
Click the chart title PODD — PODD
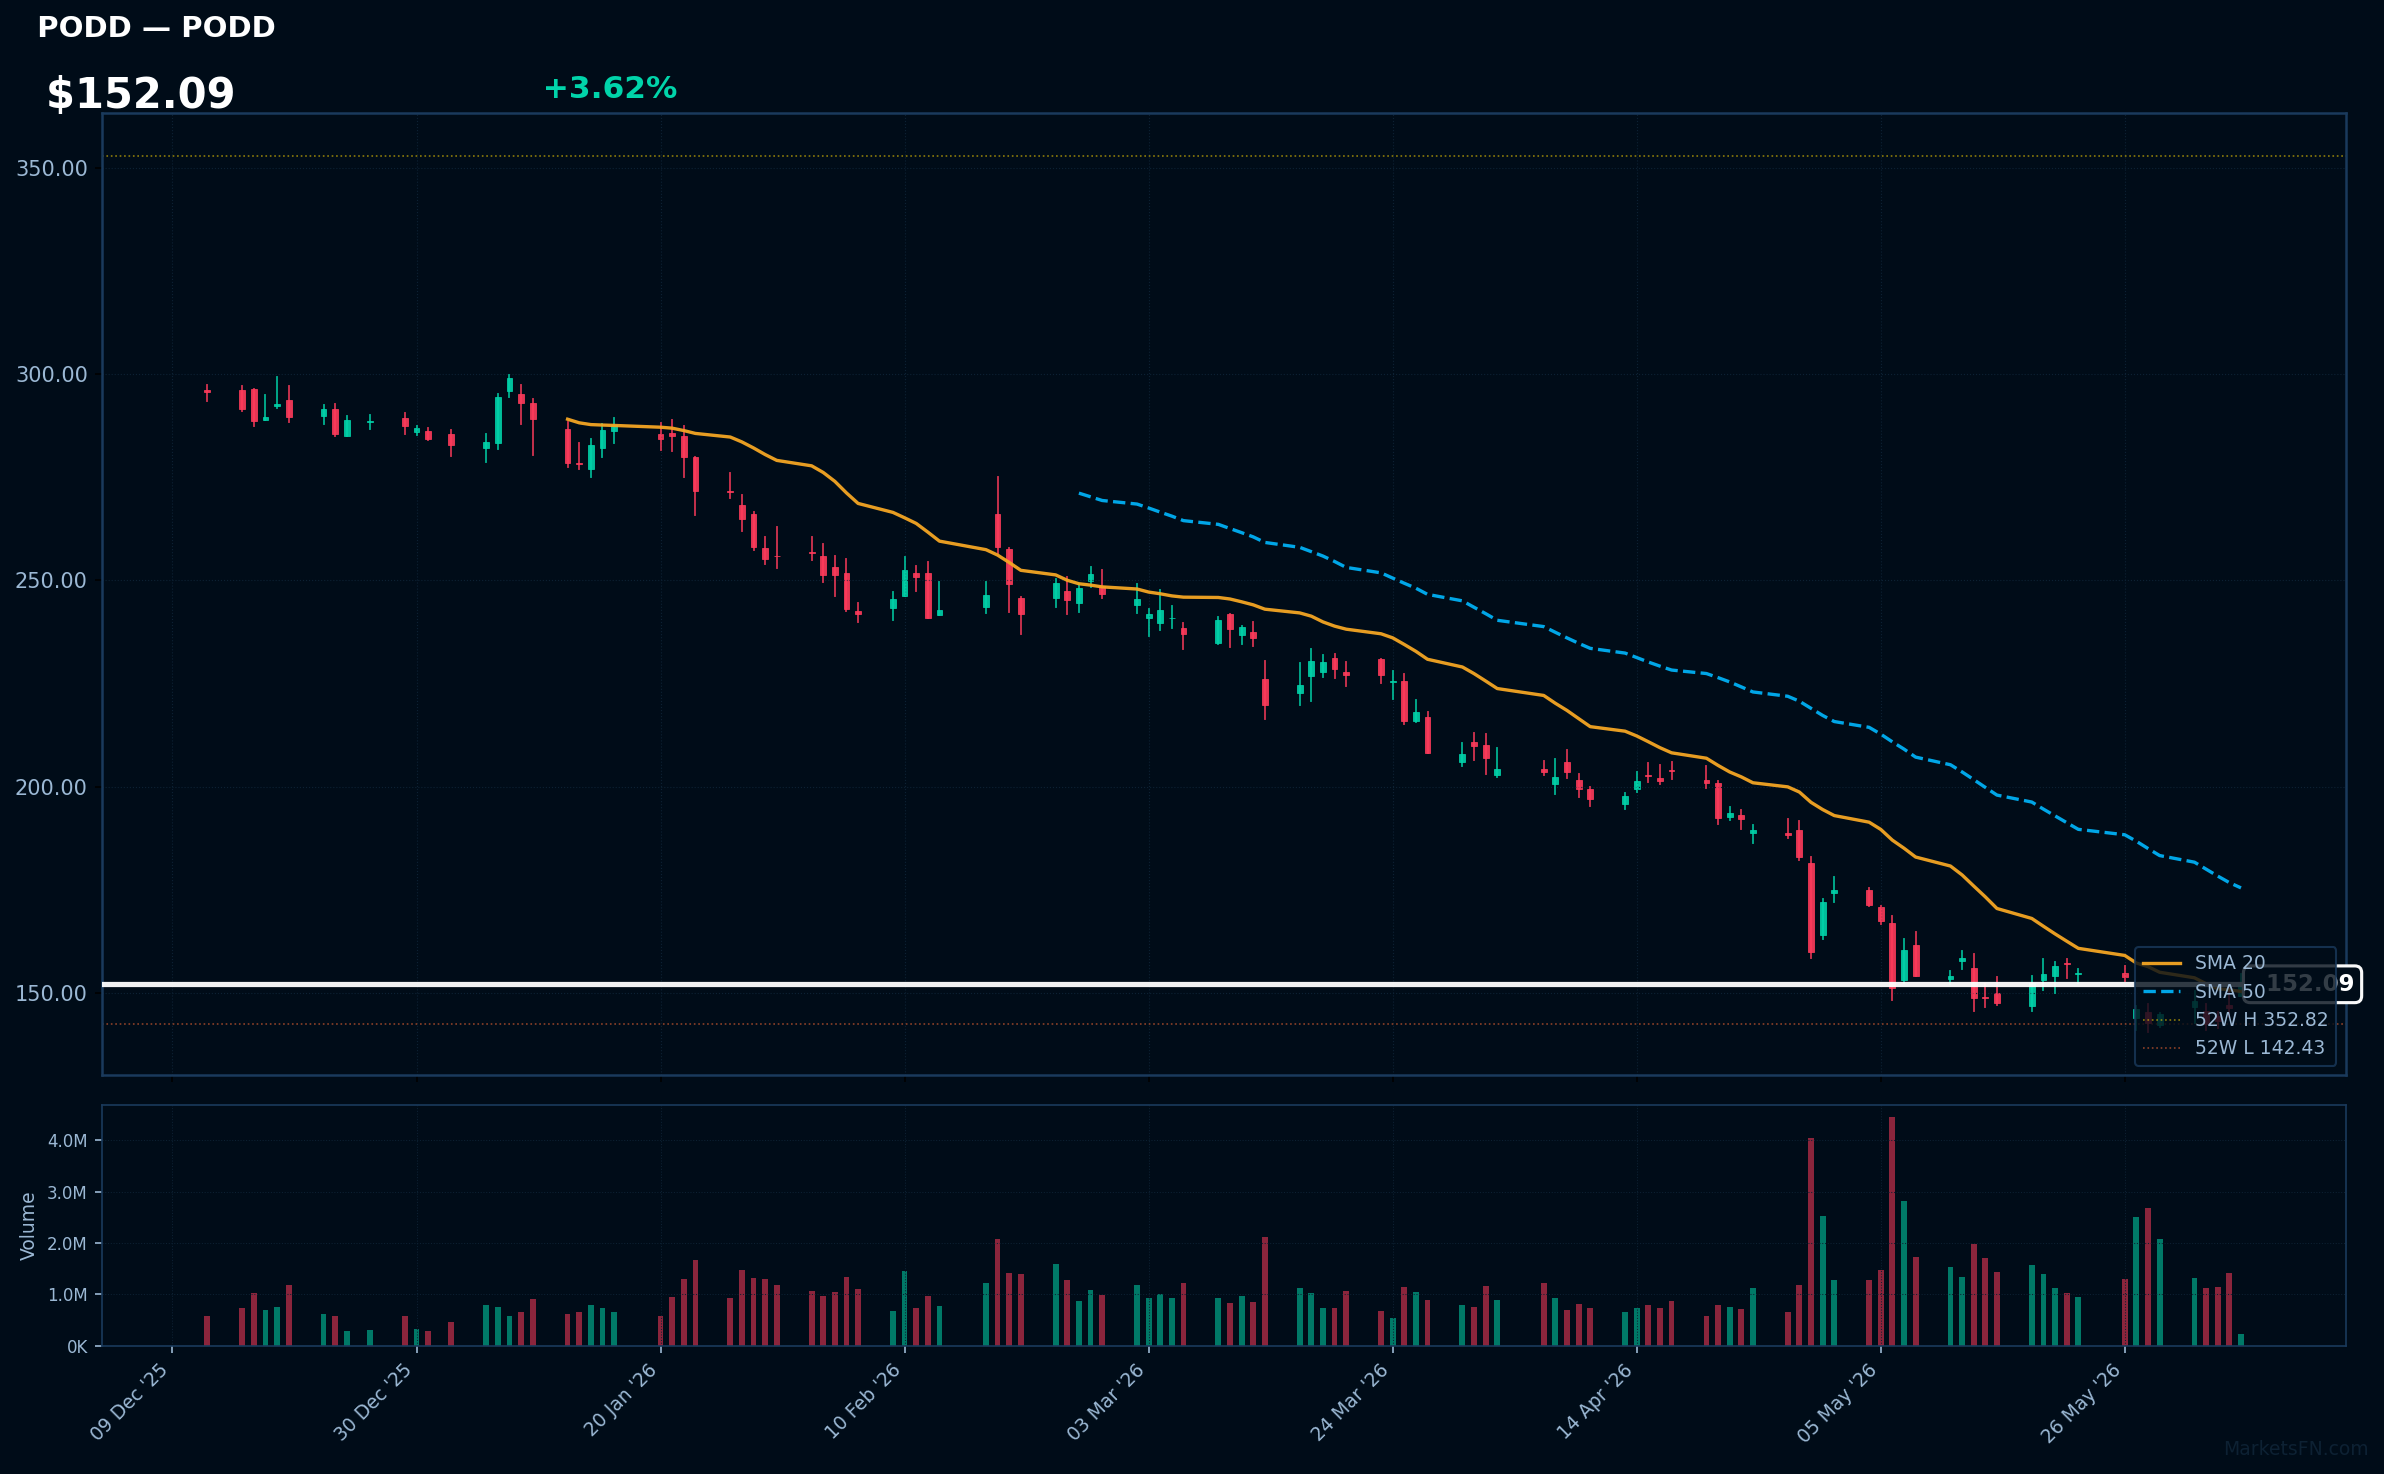156,27
